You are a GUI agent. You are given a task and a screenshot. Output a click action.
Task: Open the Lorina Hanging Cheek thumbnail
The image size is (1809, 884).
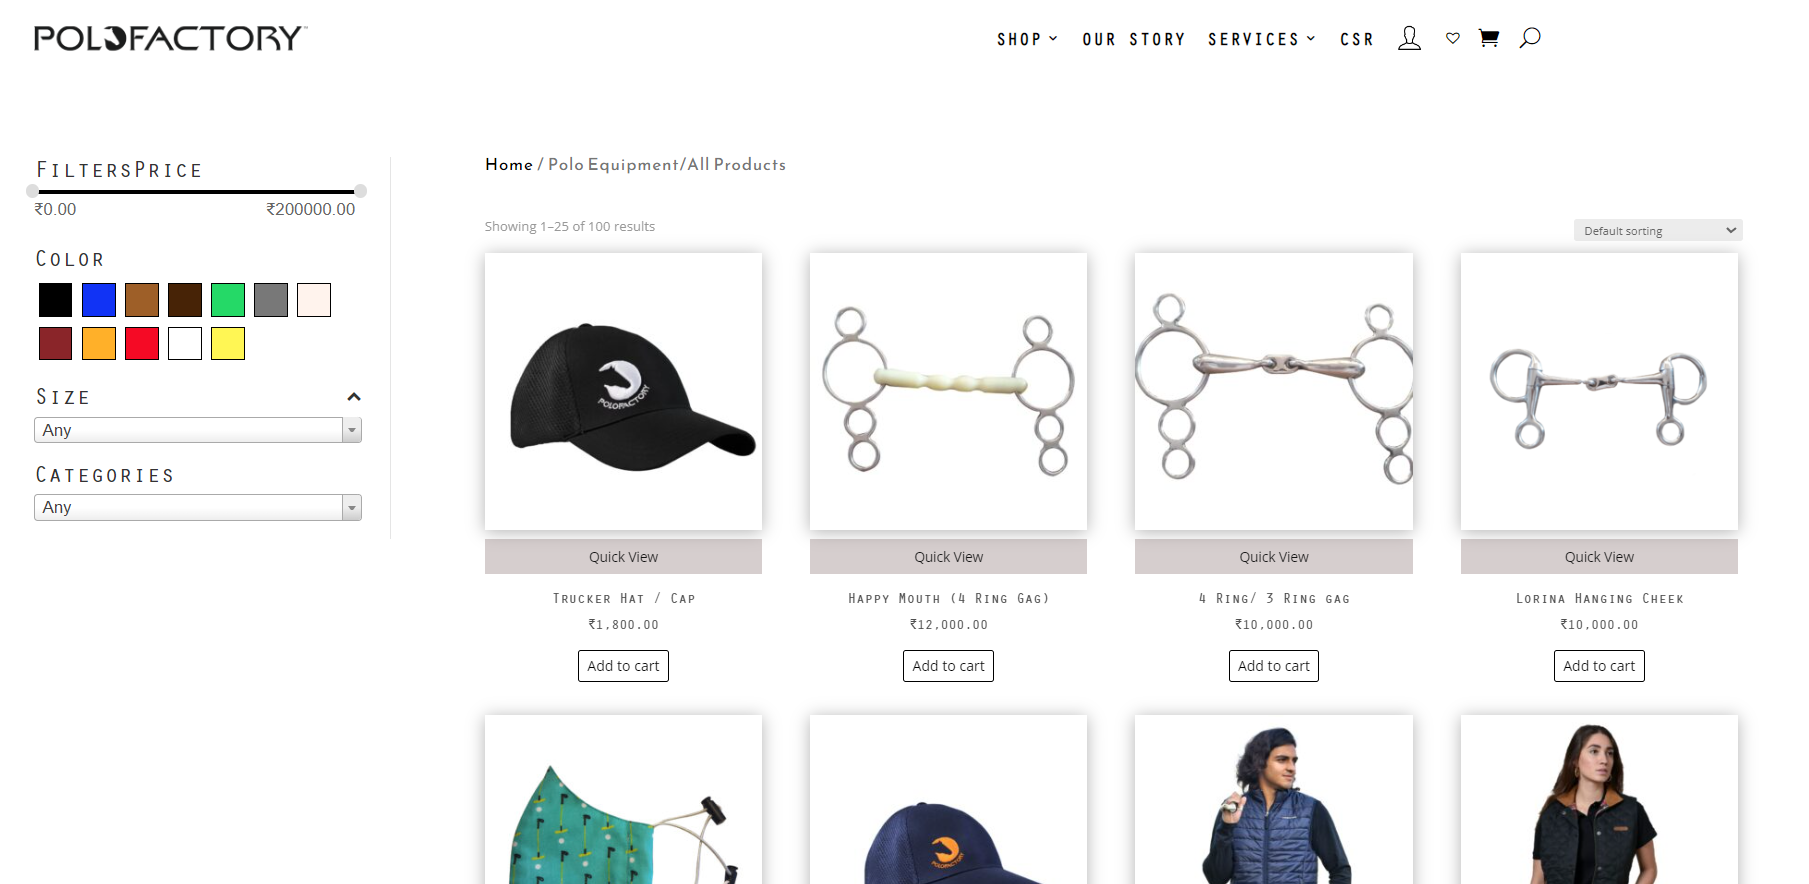1599,391
